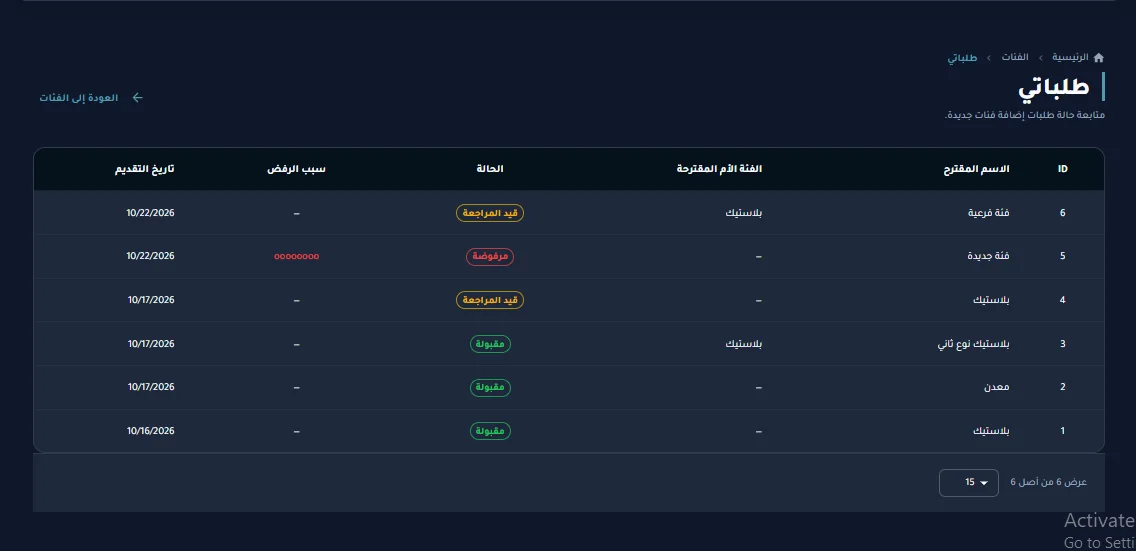Open the rows-per-page dropdown showing 15

coord(969,483)
